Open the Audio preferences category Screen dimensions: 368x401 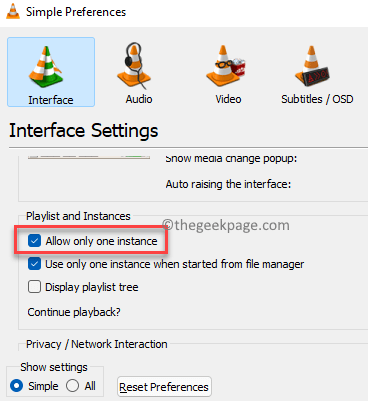(x=138, y=72)
